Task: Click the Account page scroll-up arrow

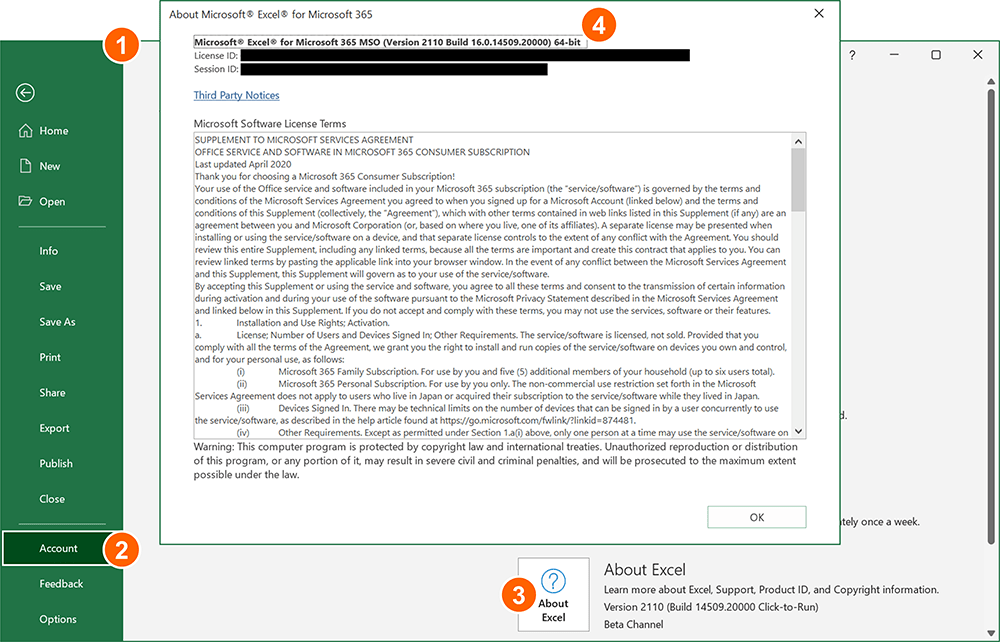Action: pyautogui.click(x=991, y=82)
